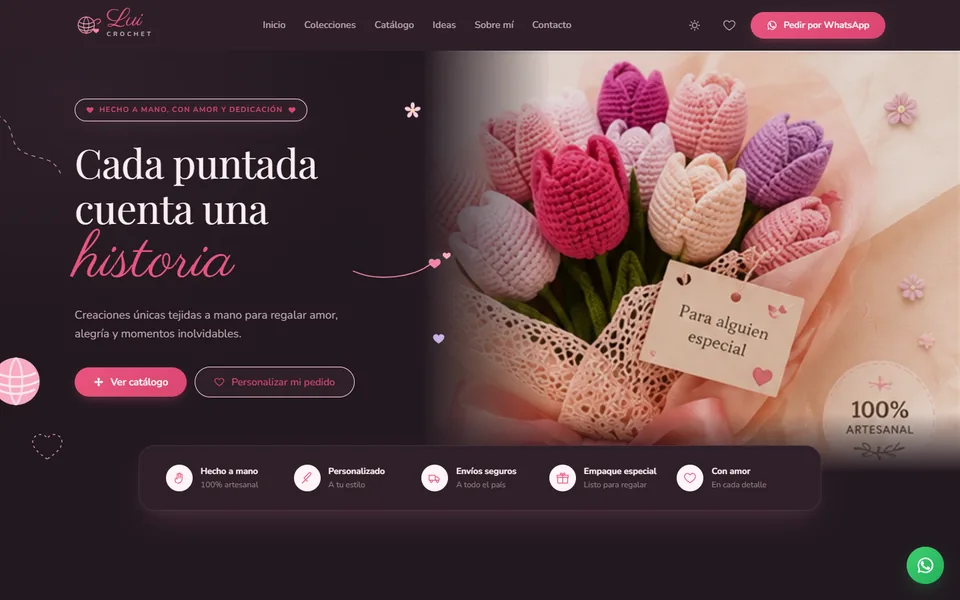Click the 'Hecho a mano, con amor y dedicación' badge

click(191, 110)
